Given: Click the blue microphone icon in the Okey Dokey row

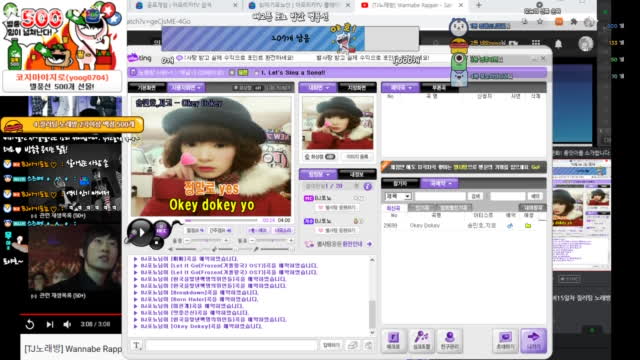Looking at the screenshot, I should pos(510,225).
